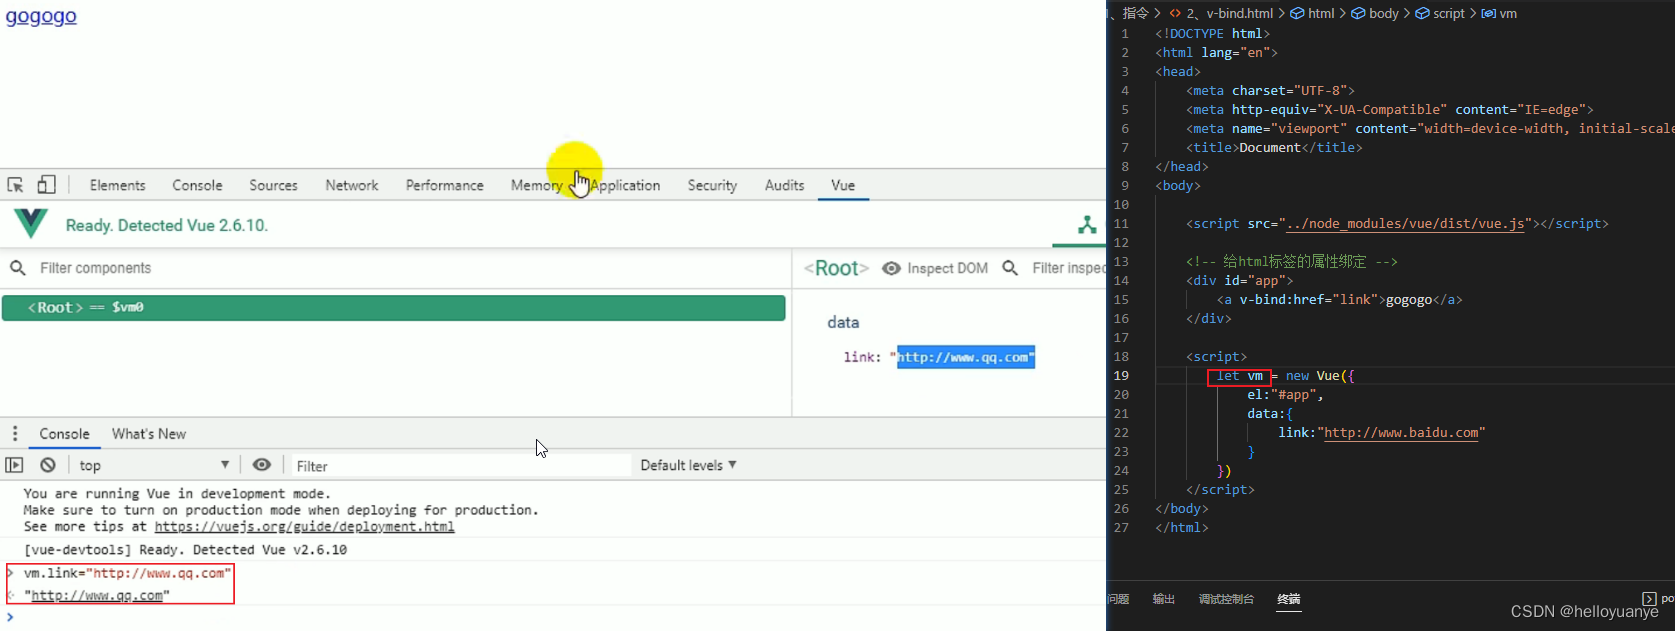Click the eye icon beside Inspect DOM

[x=891, y=268]
